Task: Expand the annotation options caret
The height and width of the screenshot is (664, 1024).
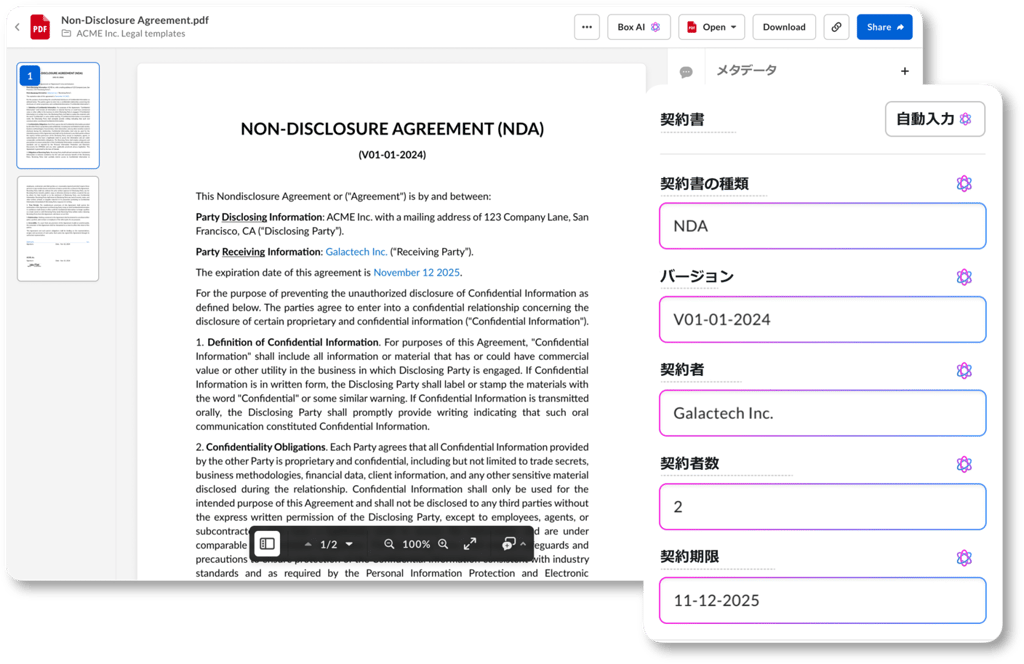Action: coord(523,544)
